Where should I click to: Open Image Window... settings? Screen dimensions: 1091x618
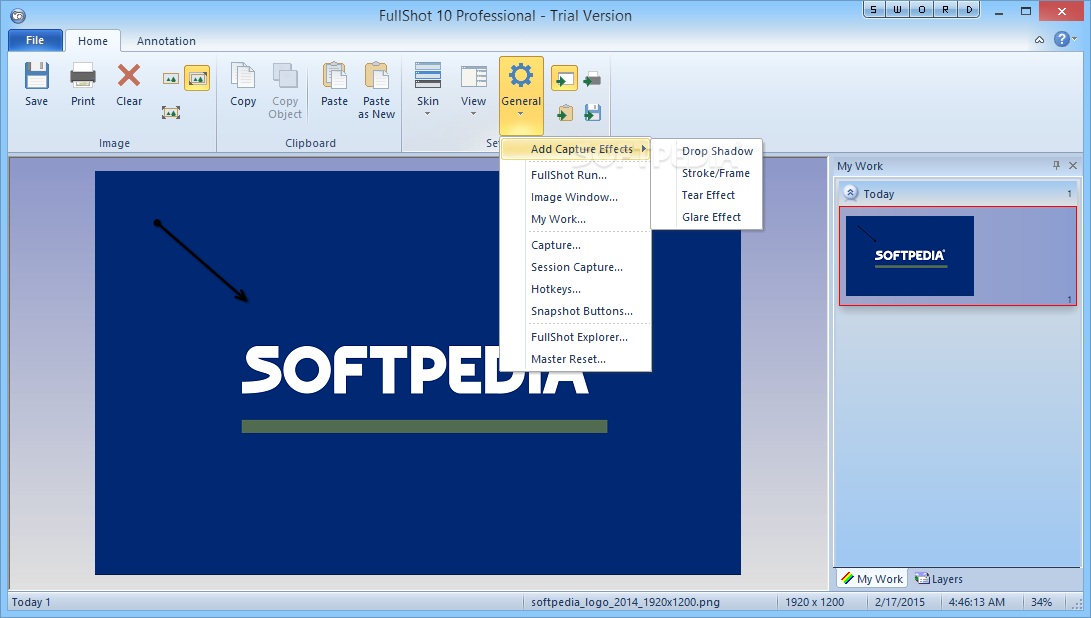tap(576, 197)
